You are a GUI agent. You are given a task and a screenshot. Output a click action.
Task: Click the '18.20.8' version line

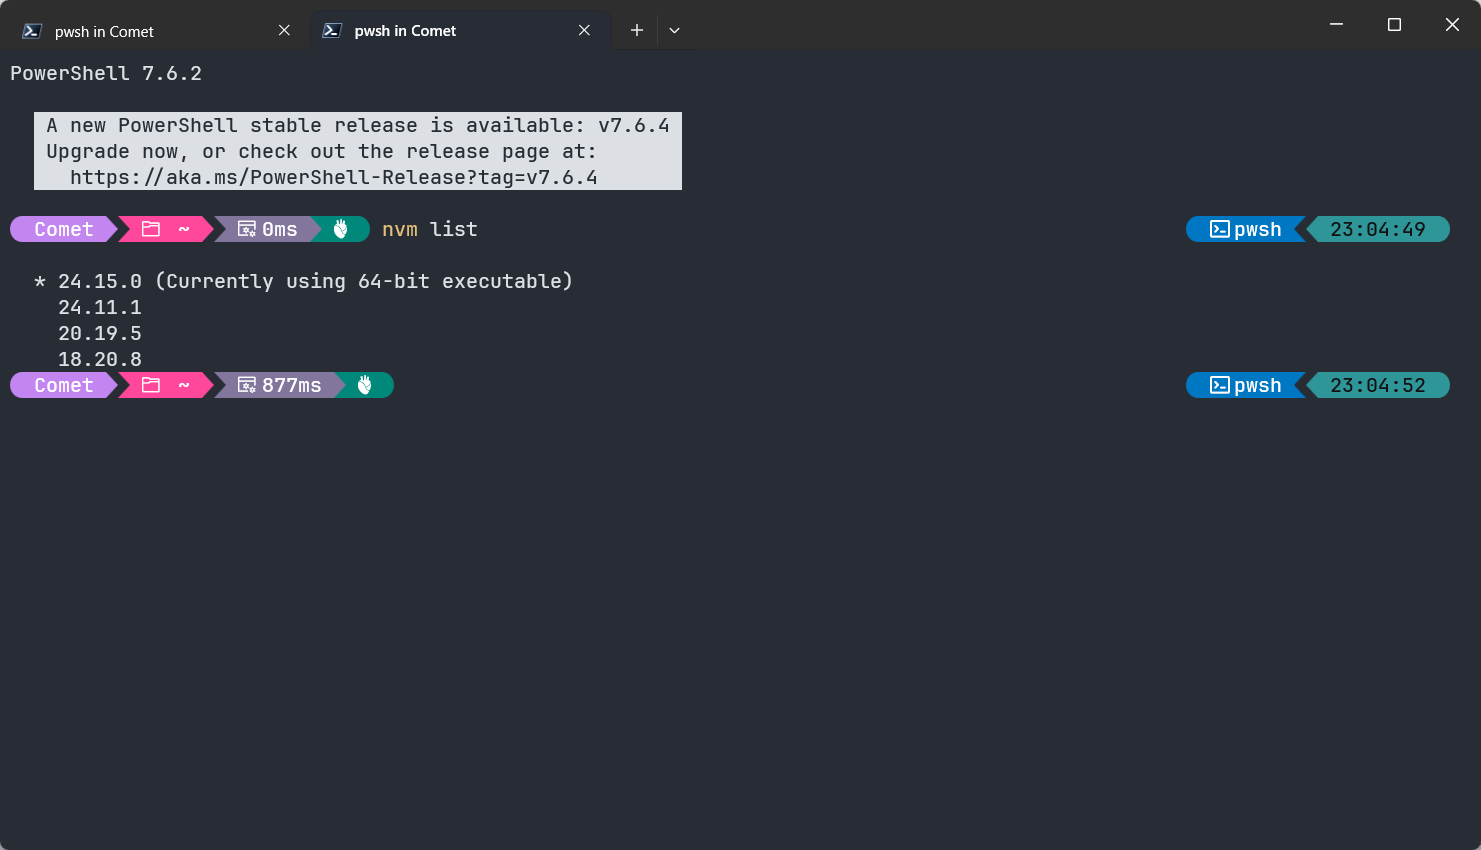pos(100,359)
